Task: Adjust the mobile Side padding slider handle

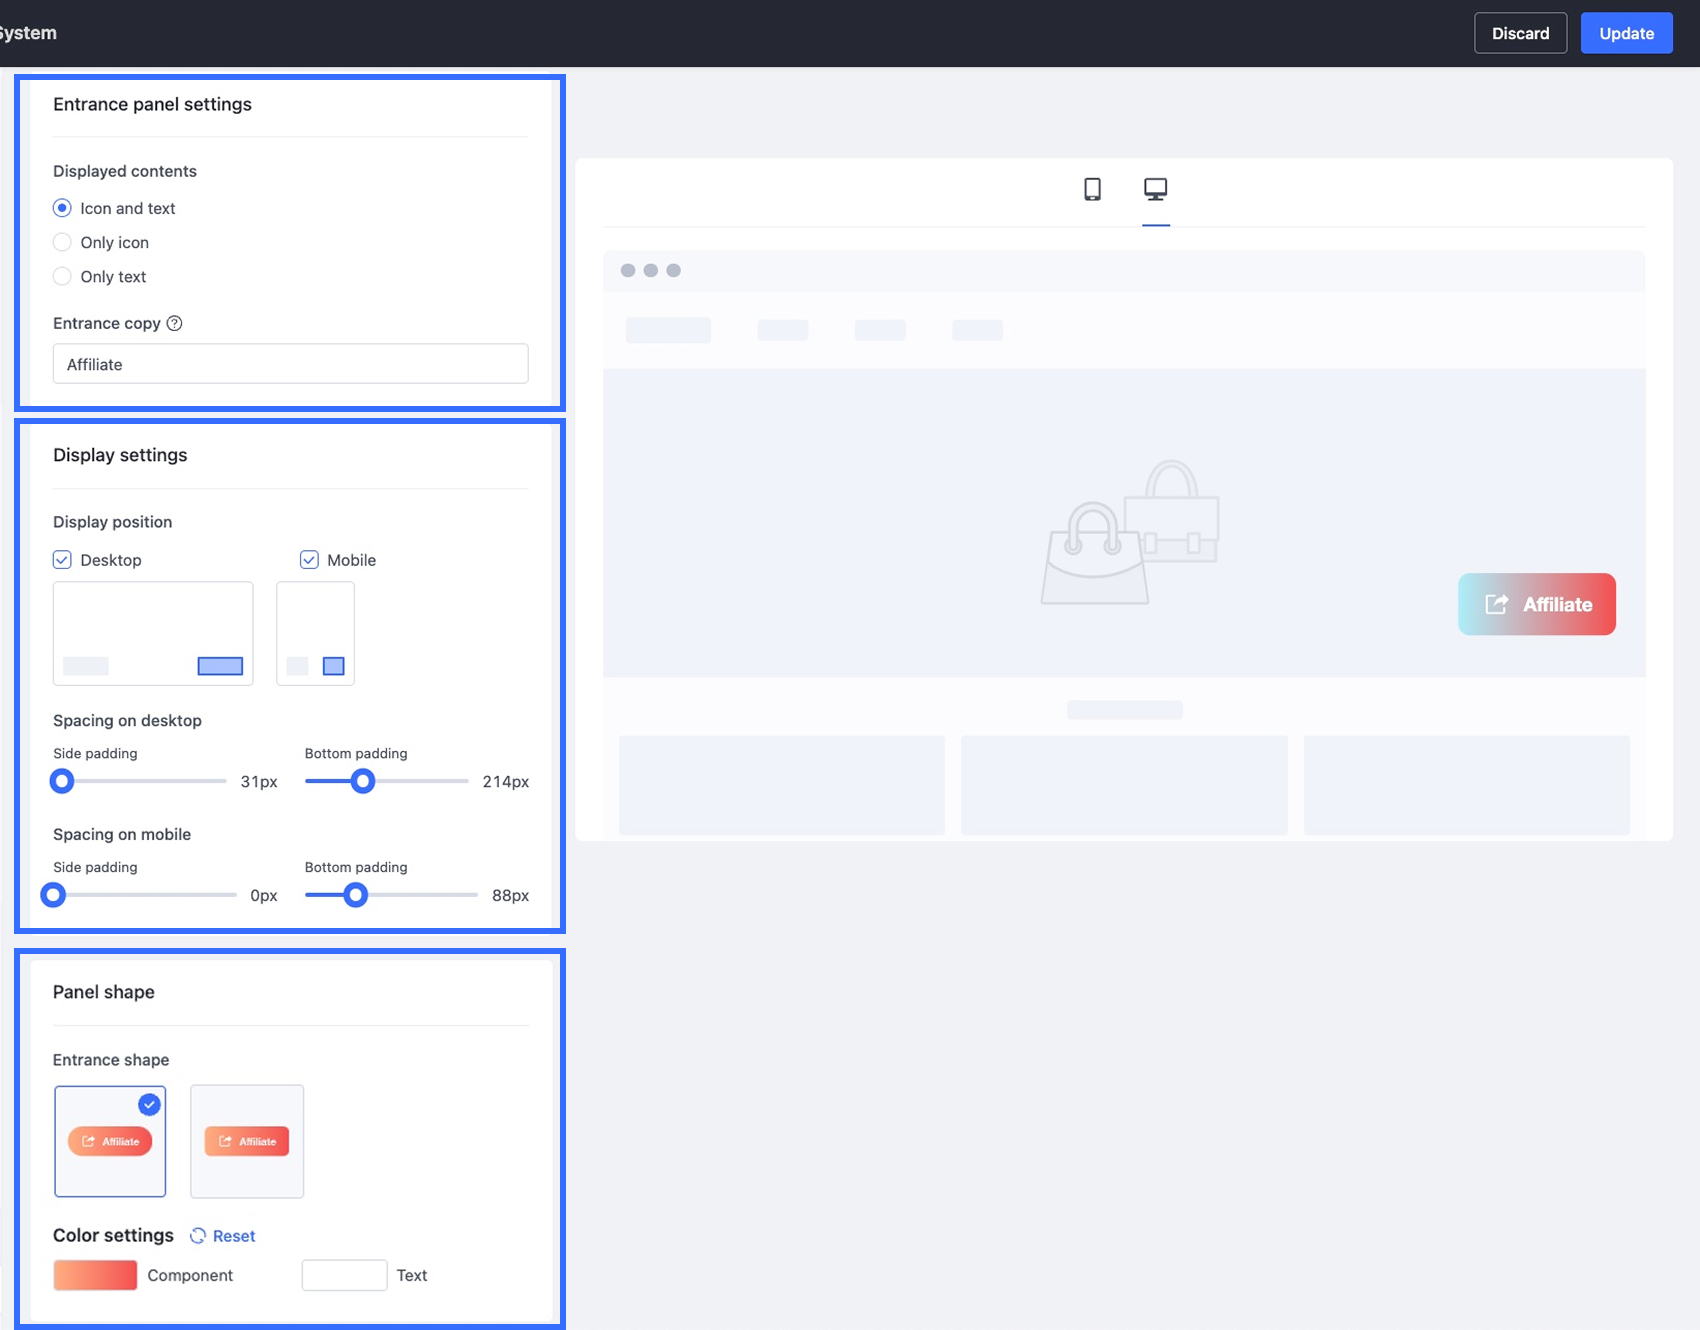Action: pos(53,895)
